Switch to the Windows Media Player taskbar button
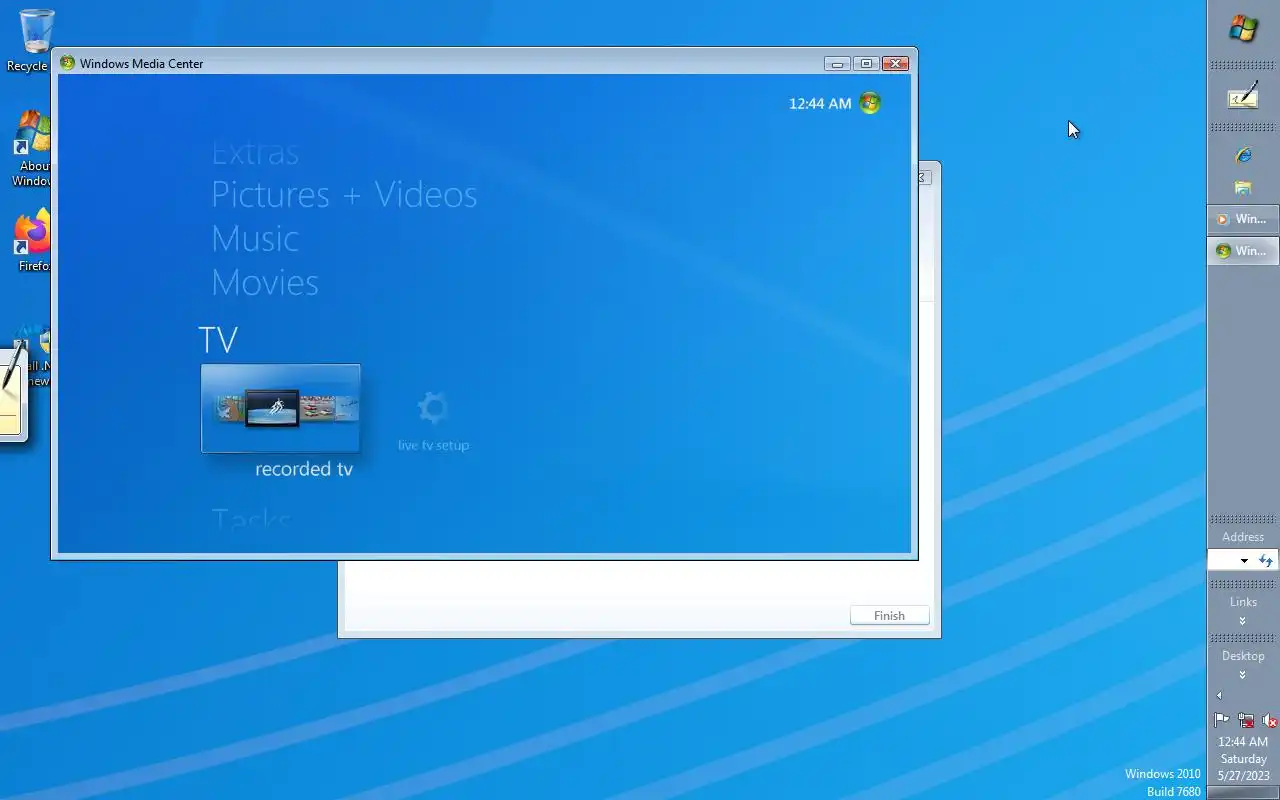 [x=1243, y=219]
